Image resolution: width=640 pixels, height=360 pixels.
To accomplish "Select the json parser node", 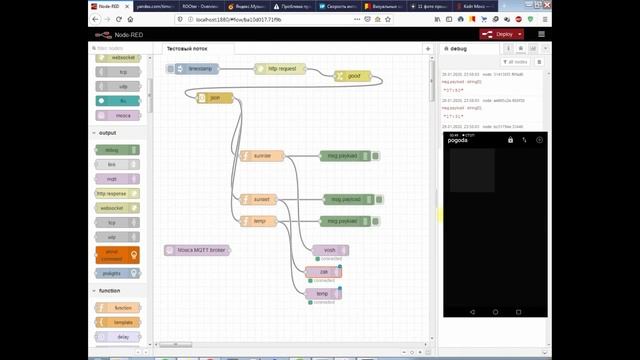I will (215, 98).
